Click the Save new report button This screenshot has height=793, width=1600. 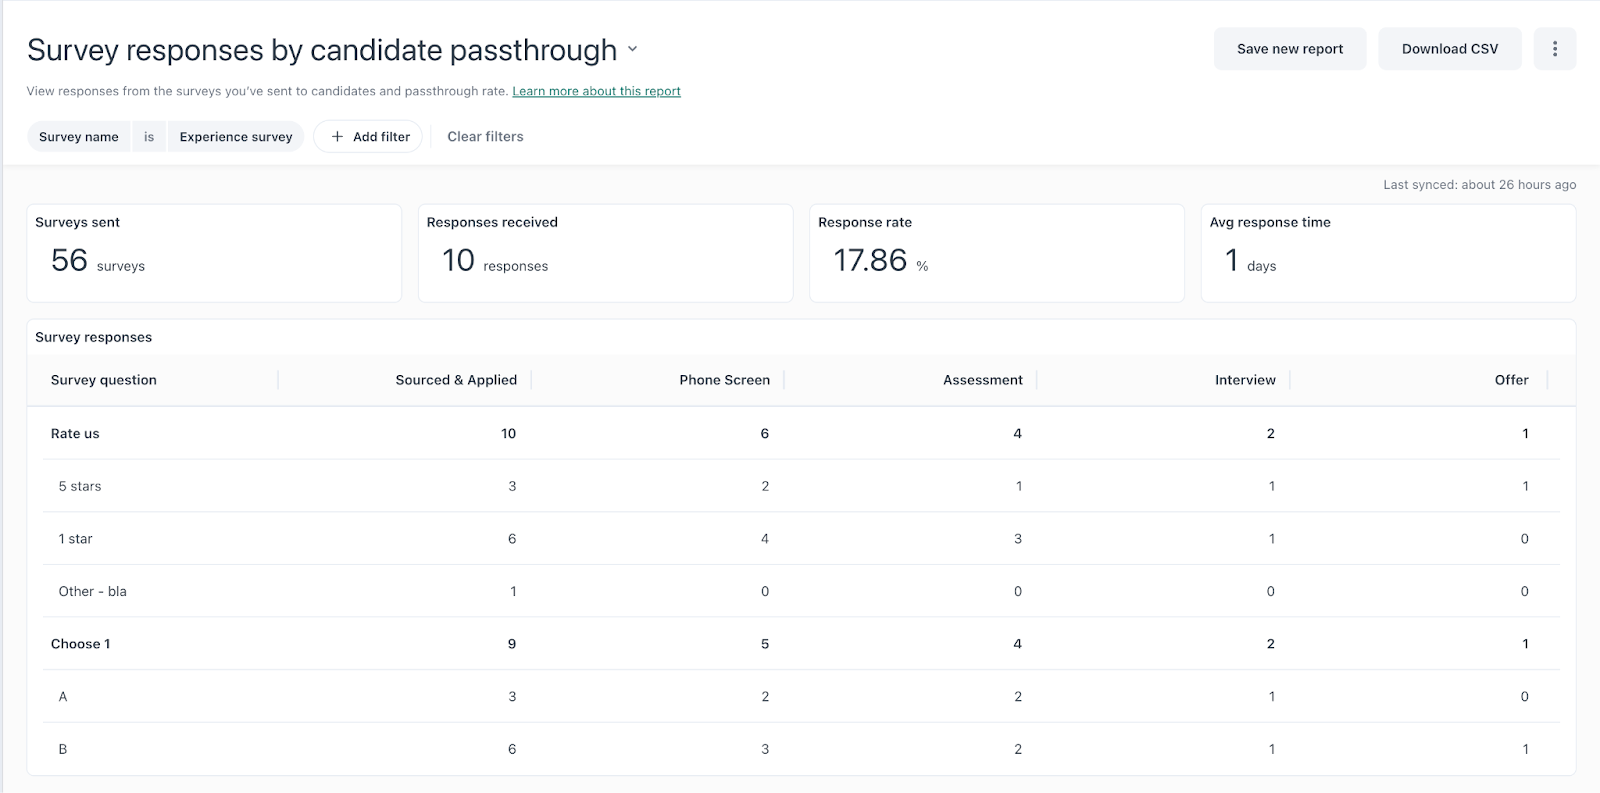pos(1289,49)
